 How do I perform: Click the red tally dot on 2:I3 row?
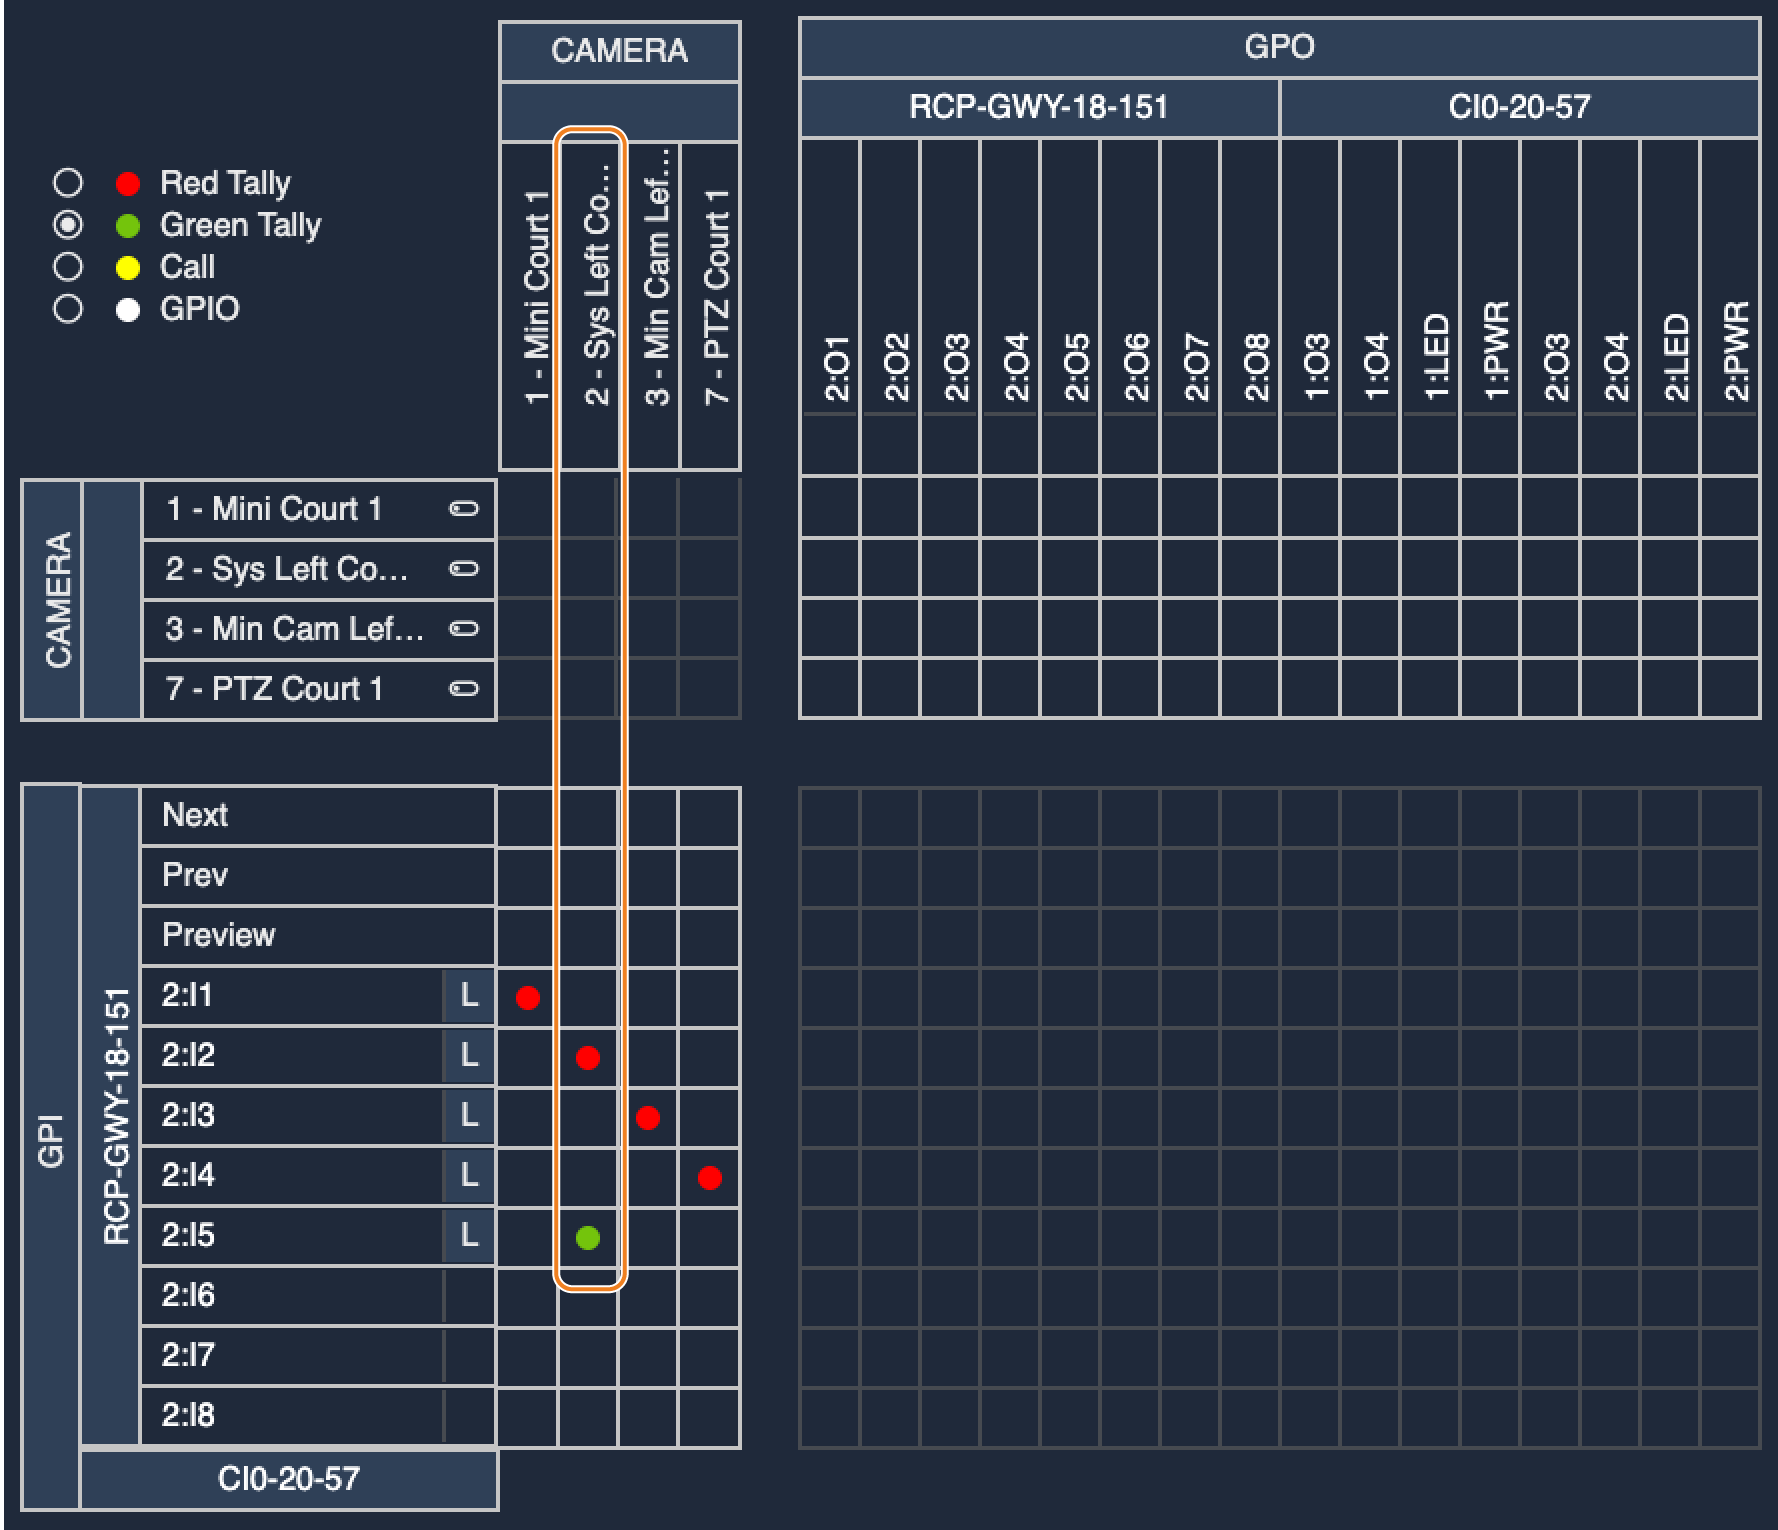tap(648, 1117)
